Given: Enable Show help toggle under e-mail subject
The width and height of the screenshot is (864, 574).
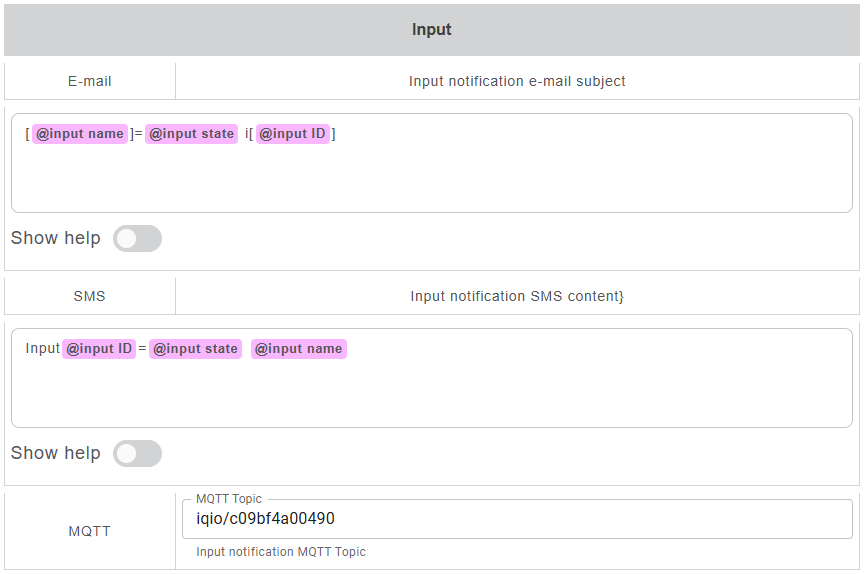Looking at the screenshot, I should point(137,238).
